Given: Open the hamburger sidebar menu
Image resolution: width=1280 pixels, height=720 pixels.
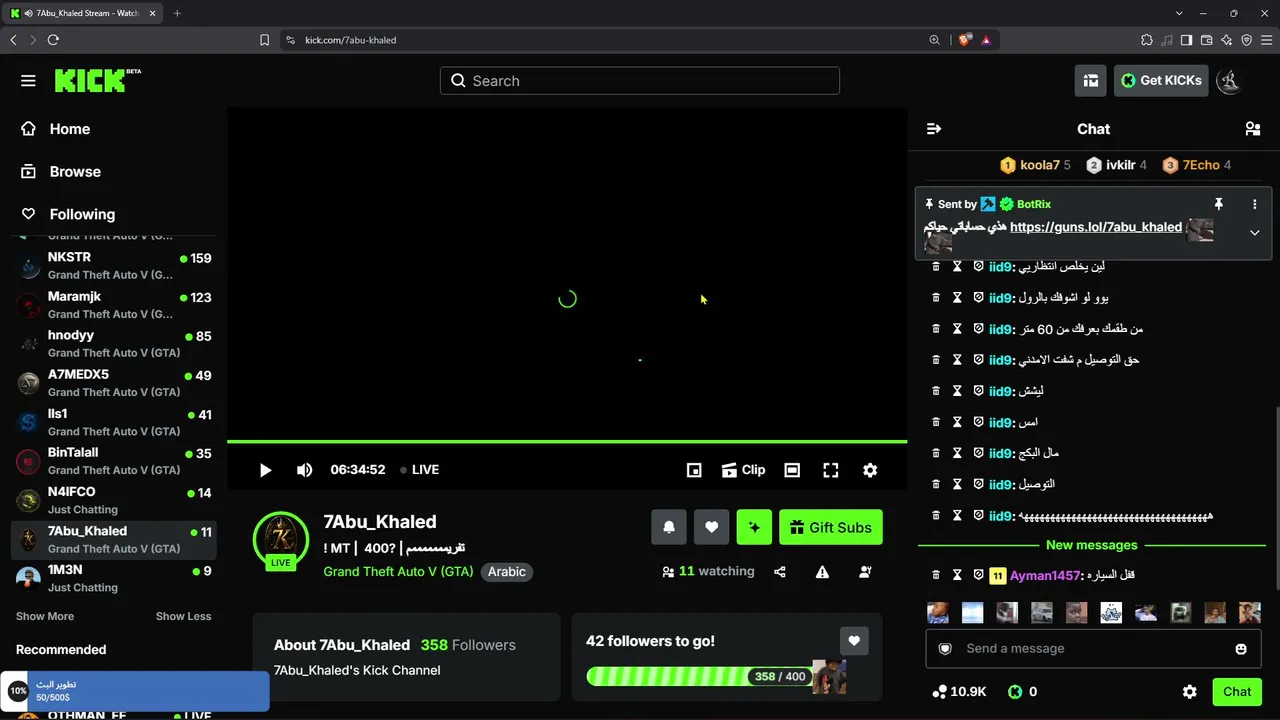Looking at the screenshot, I should (x=28, y=81).
